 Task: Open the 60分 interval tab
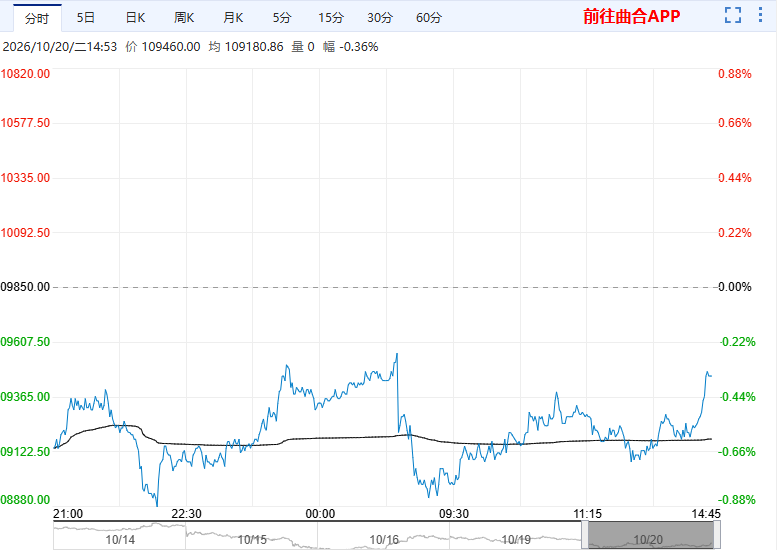click(429, 18)
